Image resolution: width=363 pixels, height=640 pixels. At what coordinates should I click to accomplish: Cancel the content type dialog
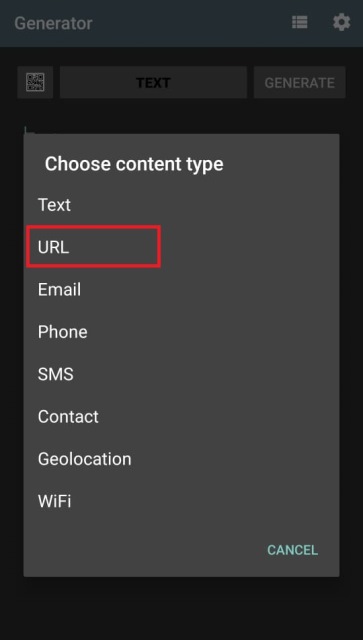(292, 550)
